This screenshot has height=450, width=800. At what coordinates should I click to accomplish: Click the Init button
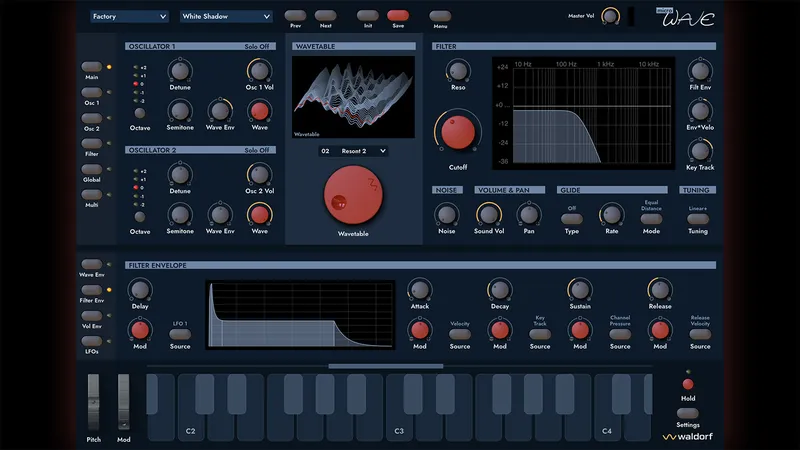pyautogui.click(x=368, y=15)
